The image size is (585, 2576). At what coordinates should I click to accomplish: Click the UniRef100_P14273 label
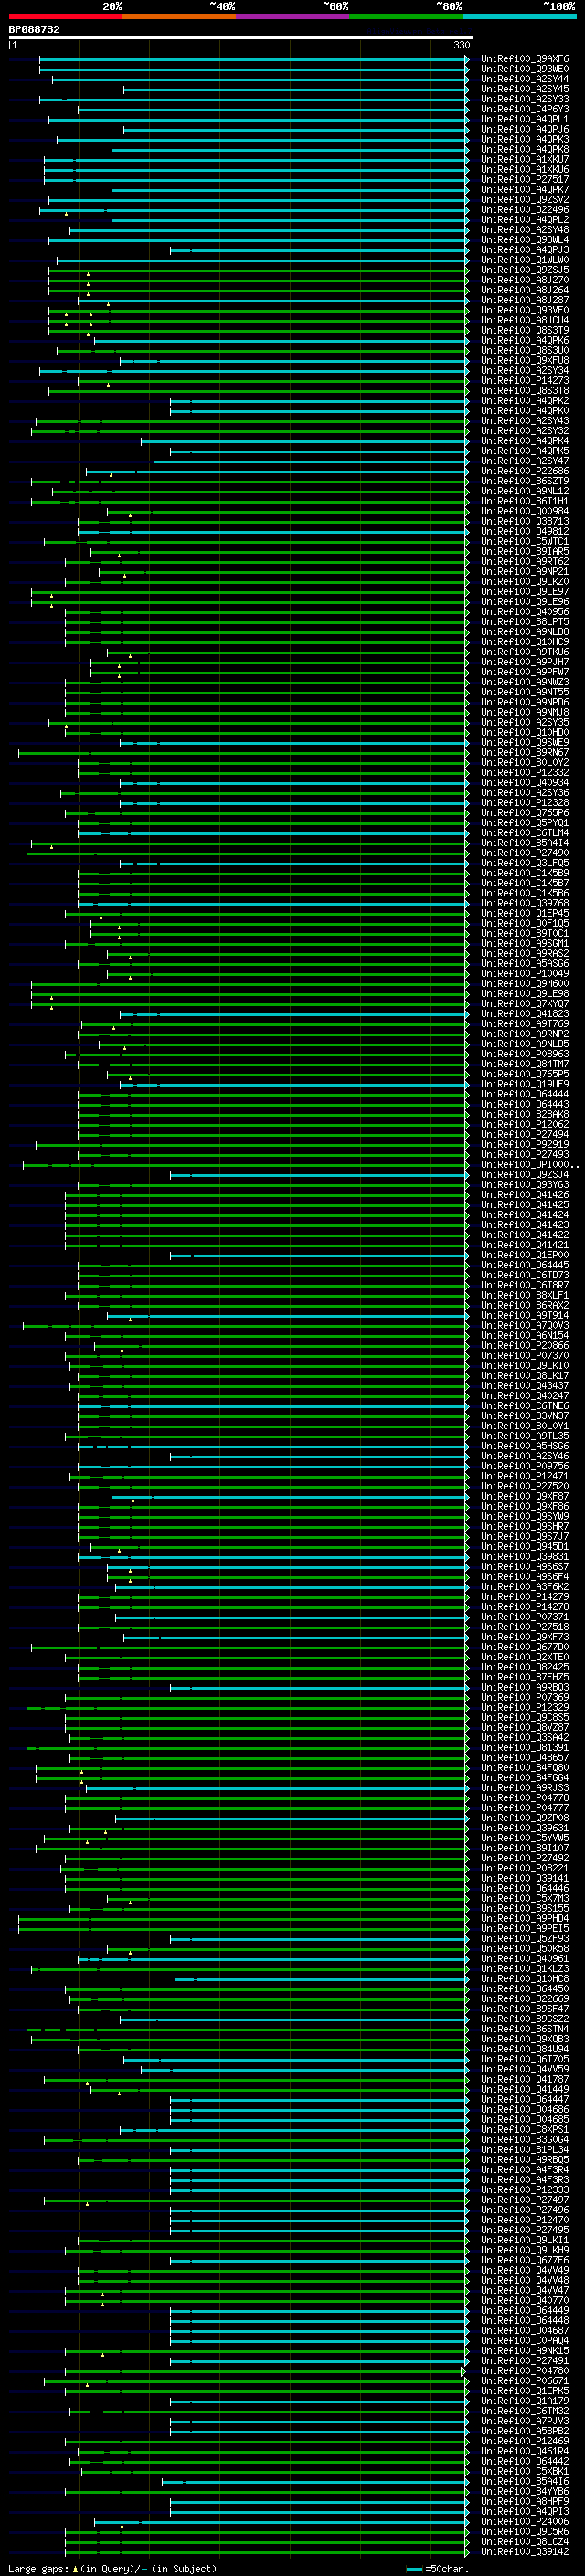click(x=525, y=380)
